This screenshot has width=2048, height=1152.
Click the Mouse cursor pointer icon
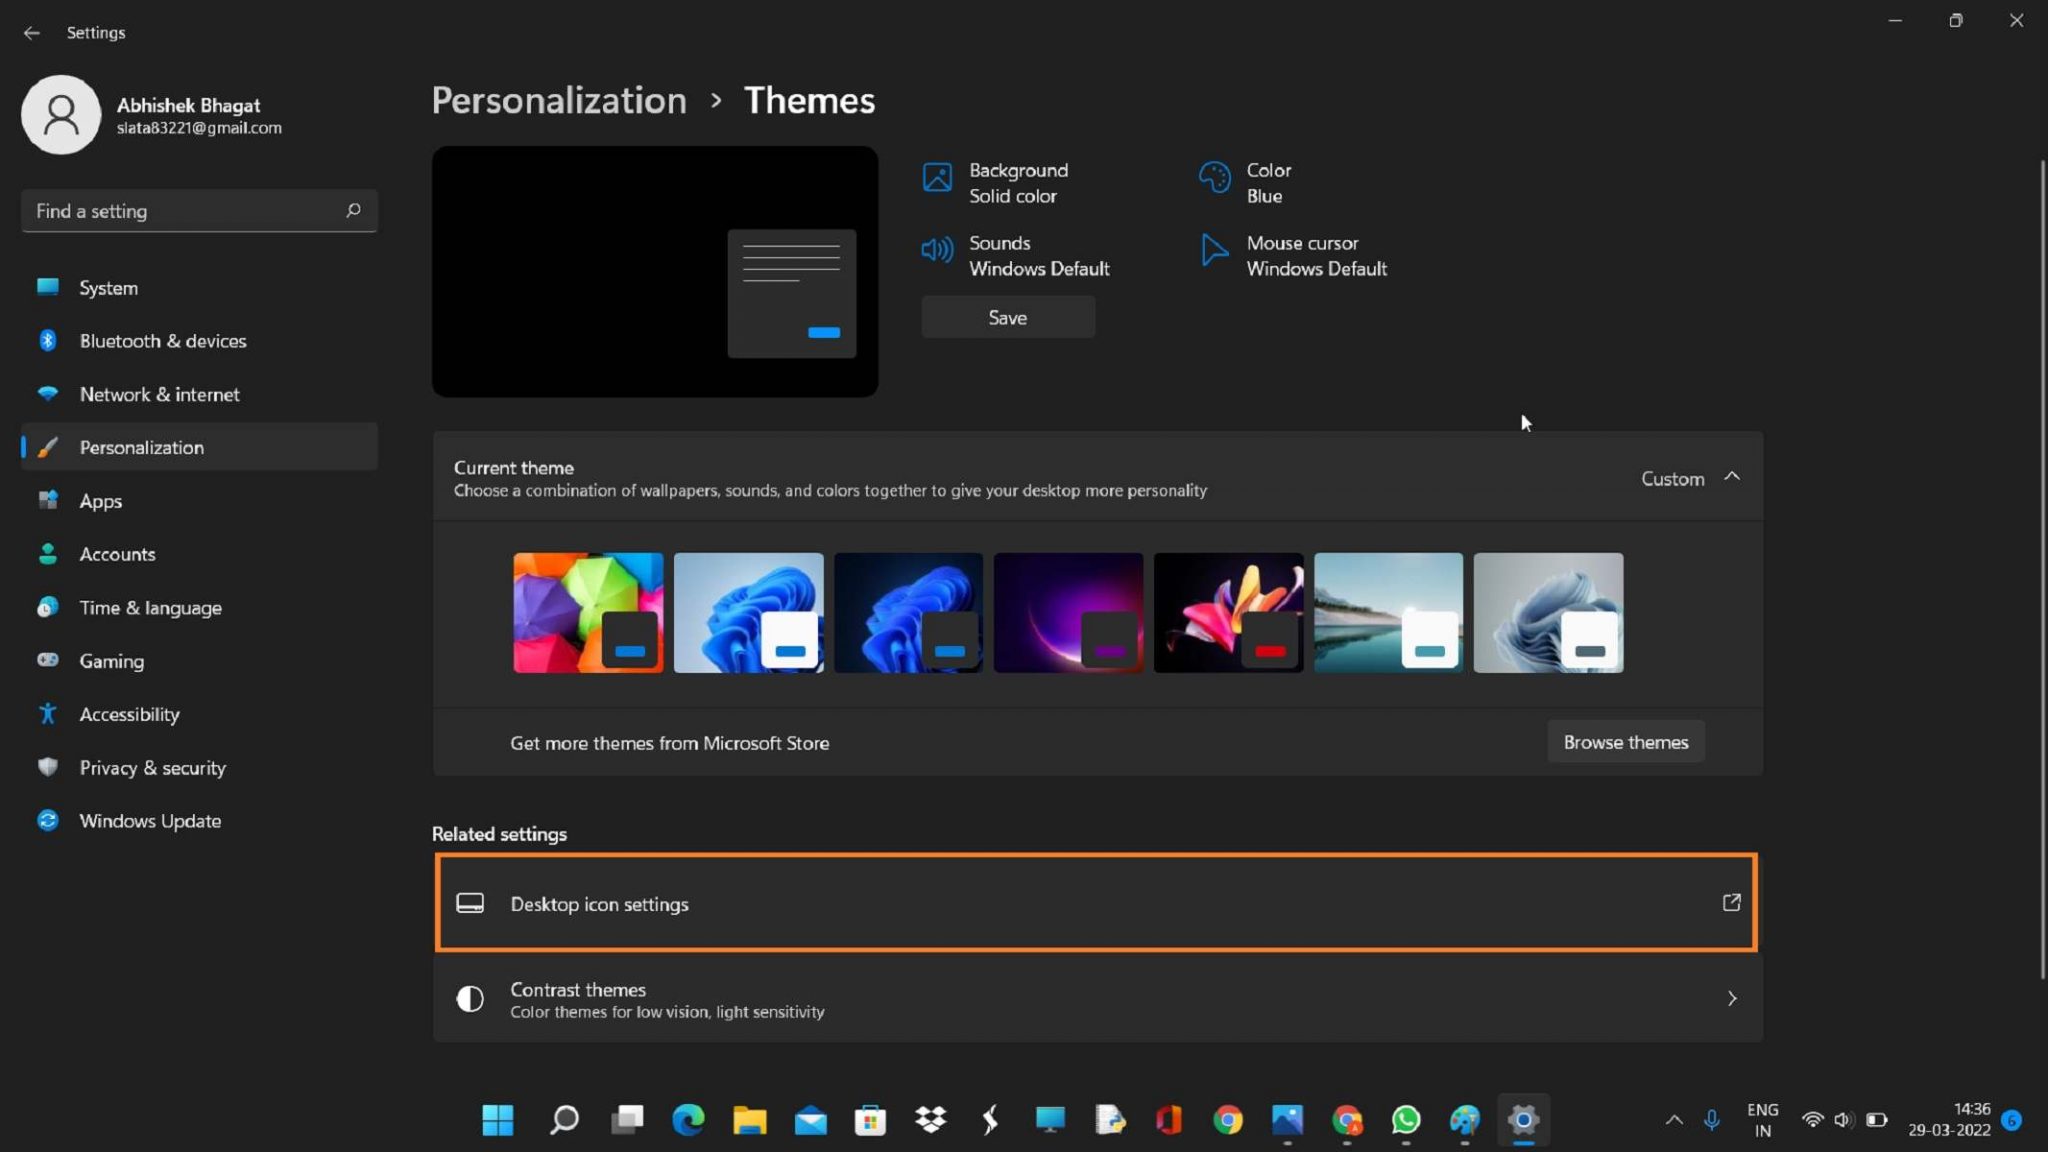coord(1212,251)
